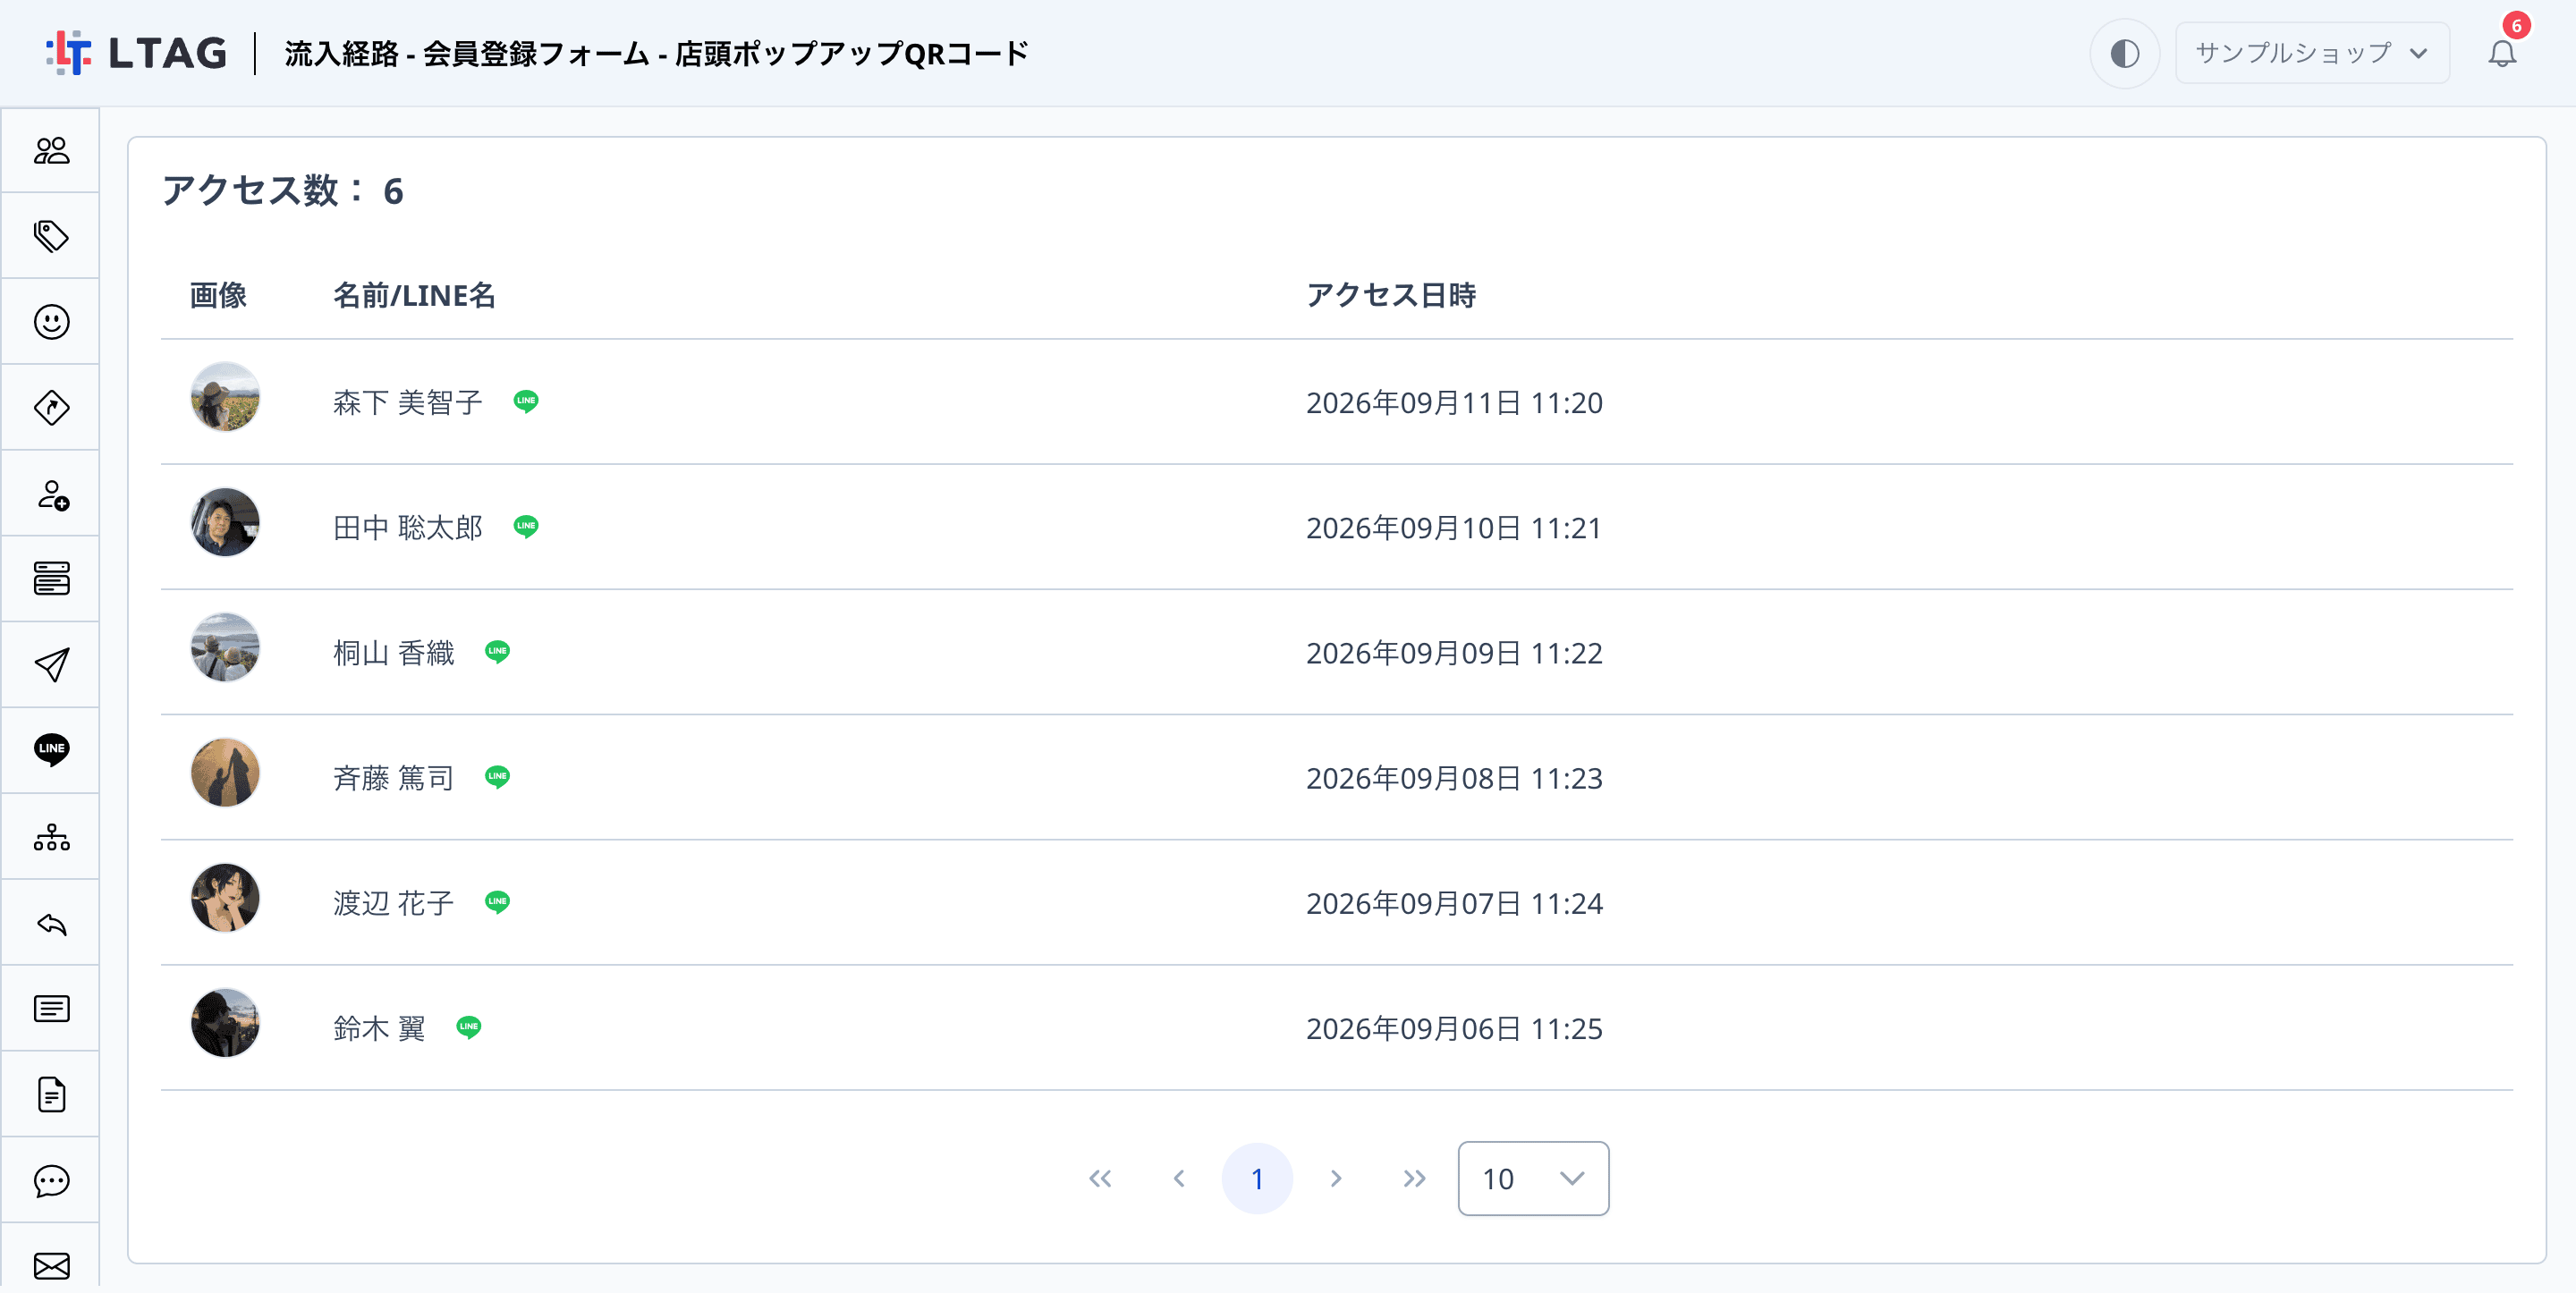Screen dimensions: 2576x1293
Task: Click the LINE badge next to 田中 聡太郎
Action: [526, 526]
